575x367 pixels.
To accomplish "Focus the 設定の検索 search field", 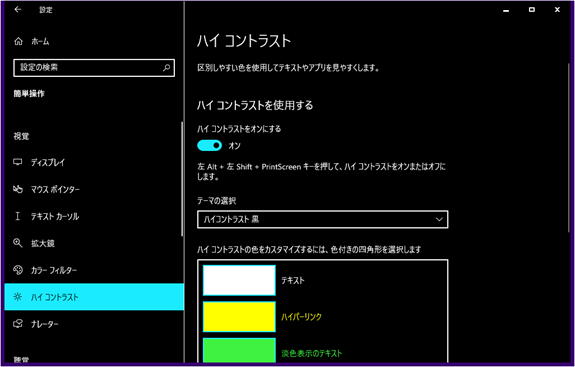I will coord(94,67).
